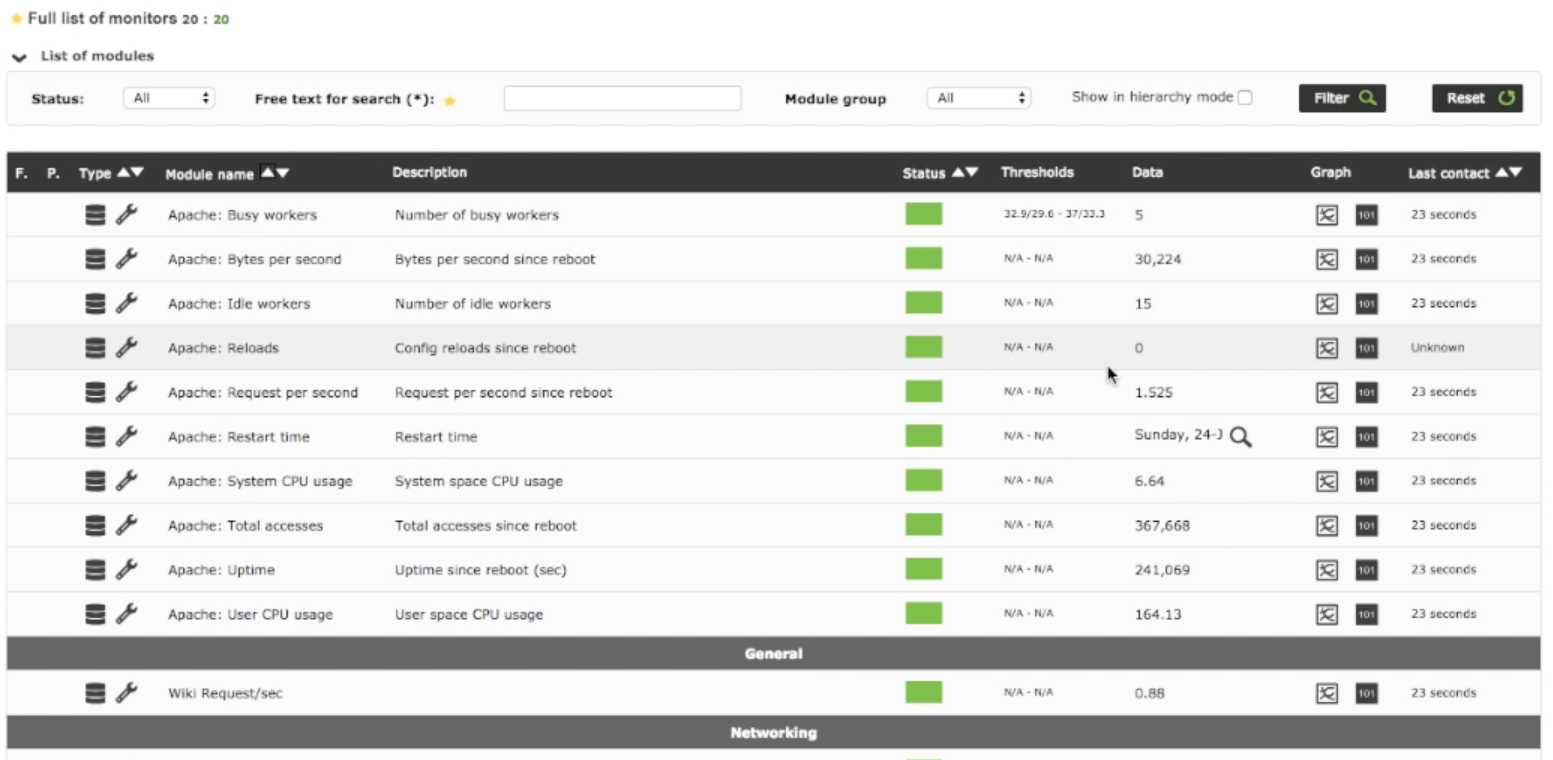Image resolution: width=1553 pixels, height=760 pixels.
Task: Click database type icon for Apache: Uptime row
Action: click(x=95, y=570)
